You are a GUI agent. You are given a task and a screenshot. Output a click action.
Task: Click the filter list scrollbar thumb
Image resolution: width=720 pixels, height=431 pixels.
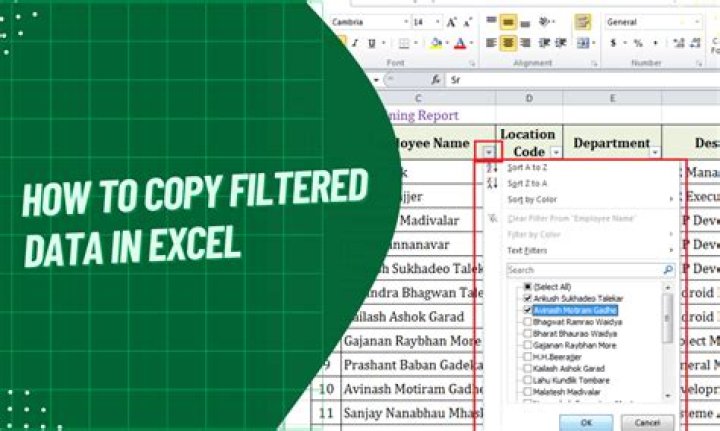[668, 318]
